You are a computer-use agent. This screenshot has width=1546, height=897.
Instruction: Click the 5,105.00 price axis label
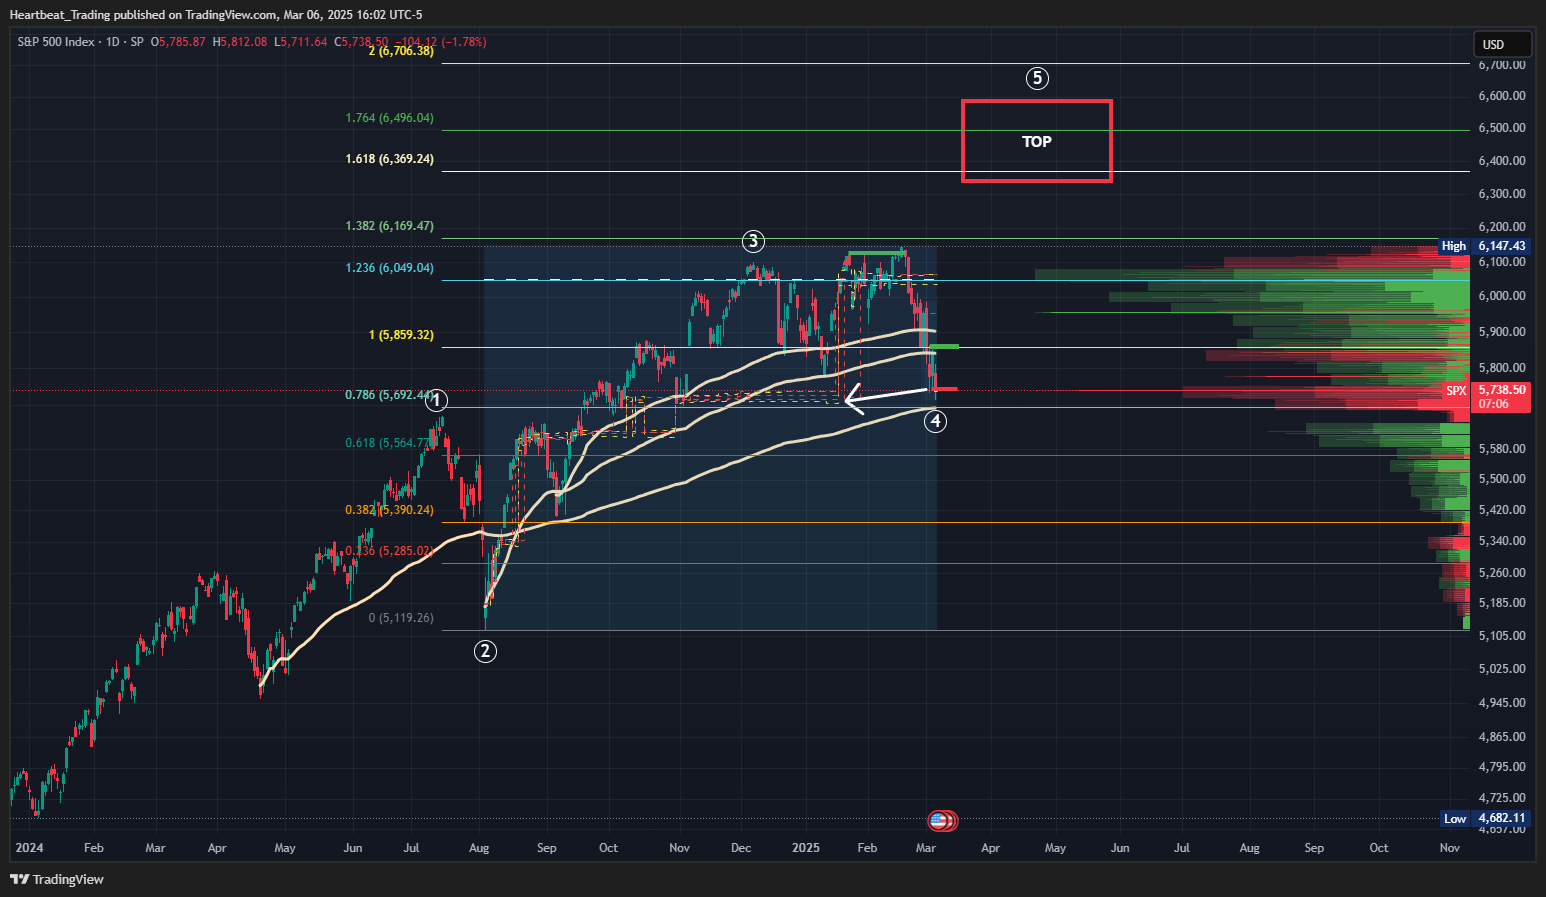tap(1502, 636)
